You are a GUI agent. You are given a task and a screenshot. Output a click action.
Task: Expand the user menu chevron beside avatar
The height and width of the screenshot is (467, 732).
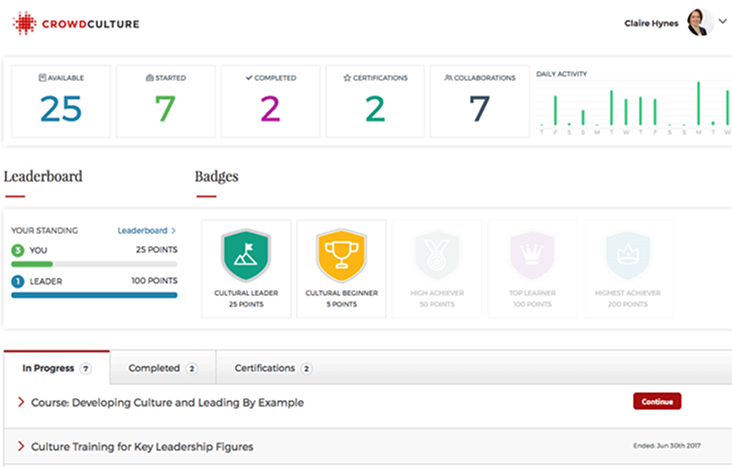coord(723,21)
